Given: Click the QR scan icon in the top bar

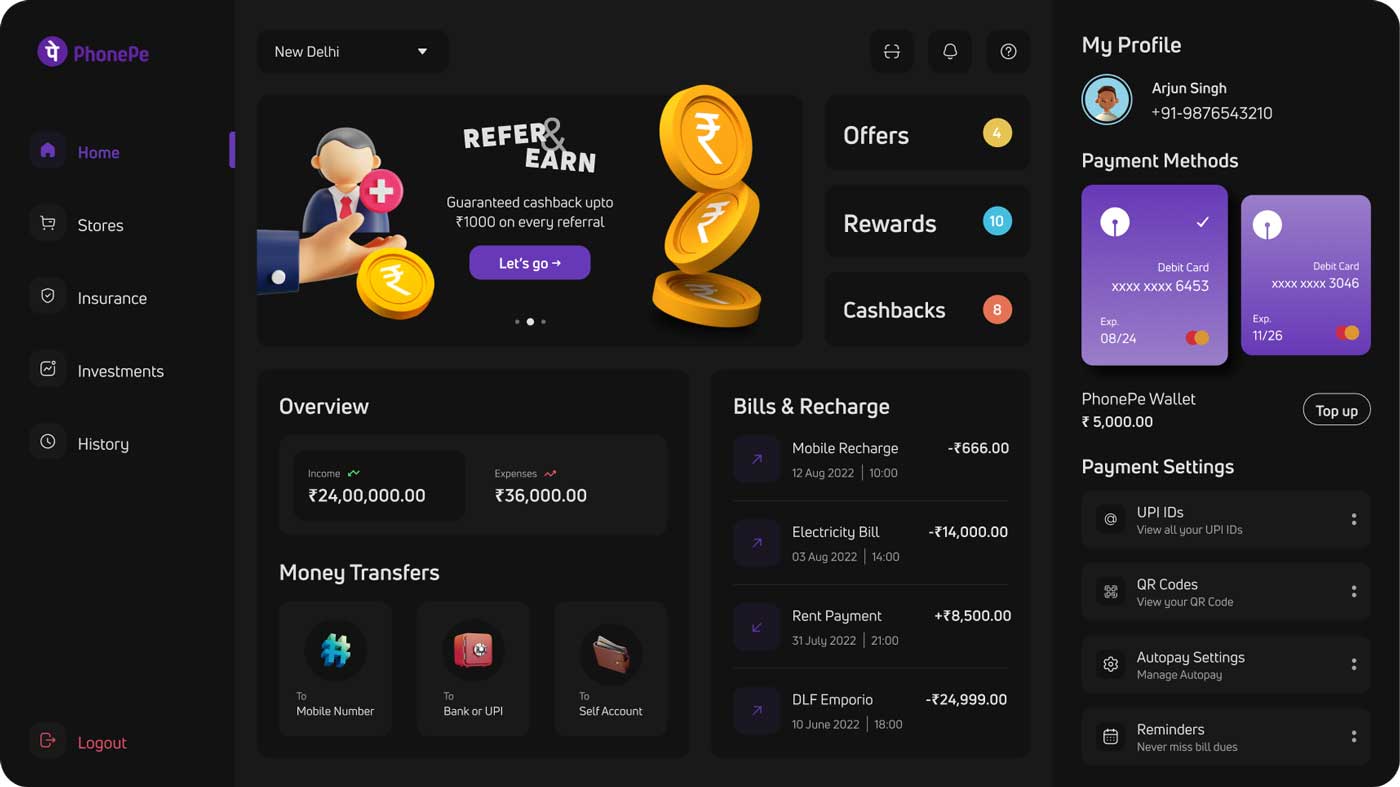Looking at the screenshot, I should point(891,52).
